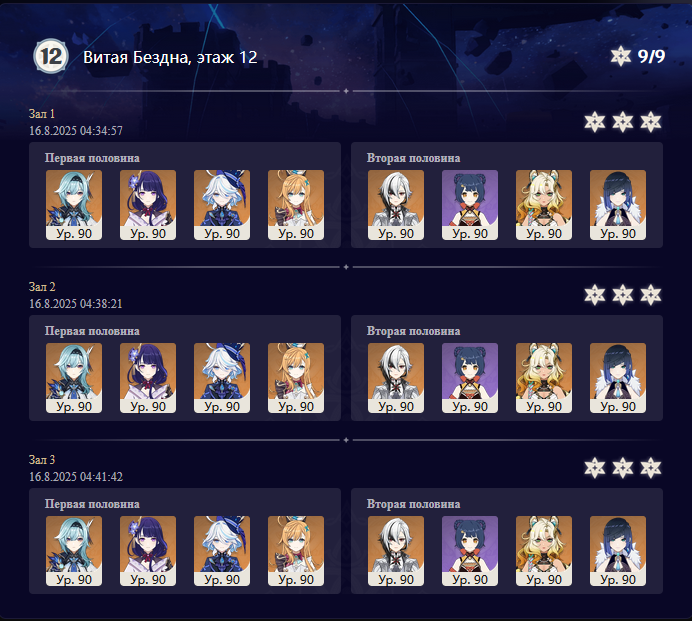Screen dimensions: 692x621
Task: Choose orange-haired character in Зал 1 first half
Action: [x=296, y=205]
